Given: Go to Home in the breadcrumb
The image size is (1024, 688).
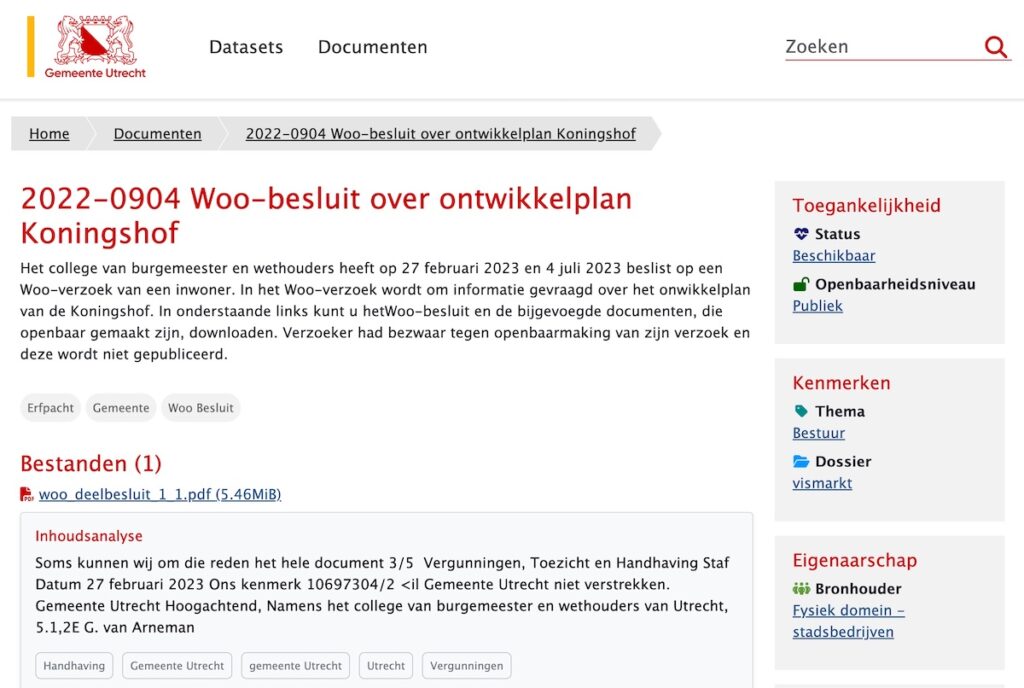Looking at the screenshot, I should click(x=49, y=134).
